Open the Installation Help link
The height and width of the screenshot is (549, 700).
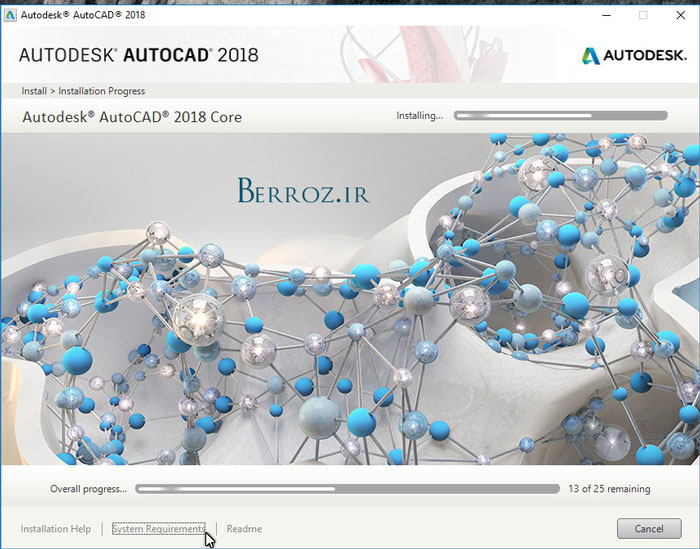(56, 528)
